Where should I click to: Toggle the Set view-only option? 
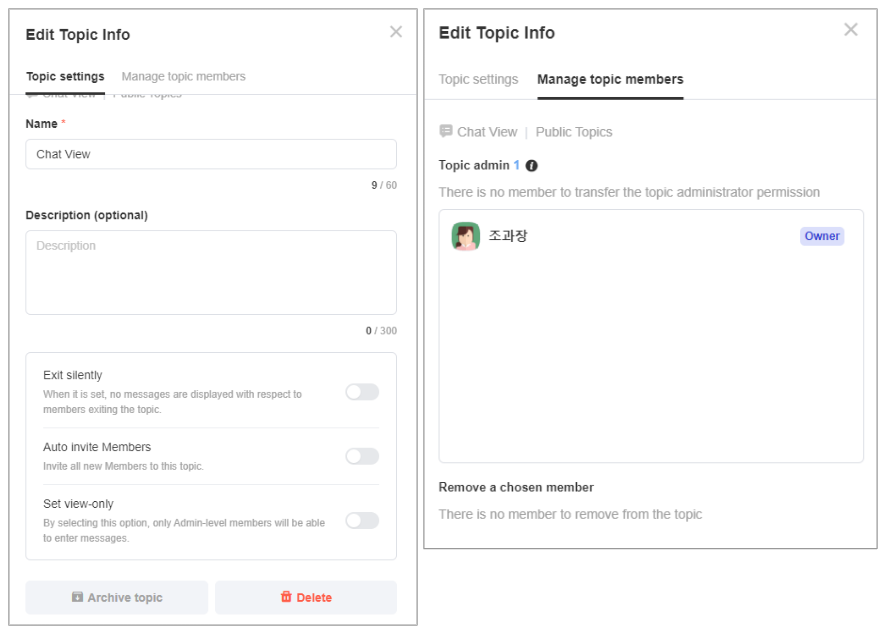click(x=362, y=520)
